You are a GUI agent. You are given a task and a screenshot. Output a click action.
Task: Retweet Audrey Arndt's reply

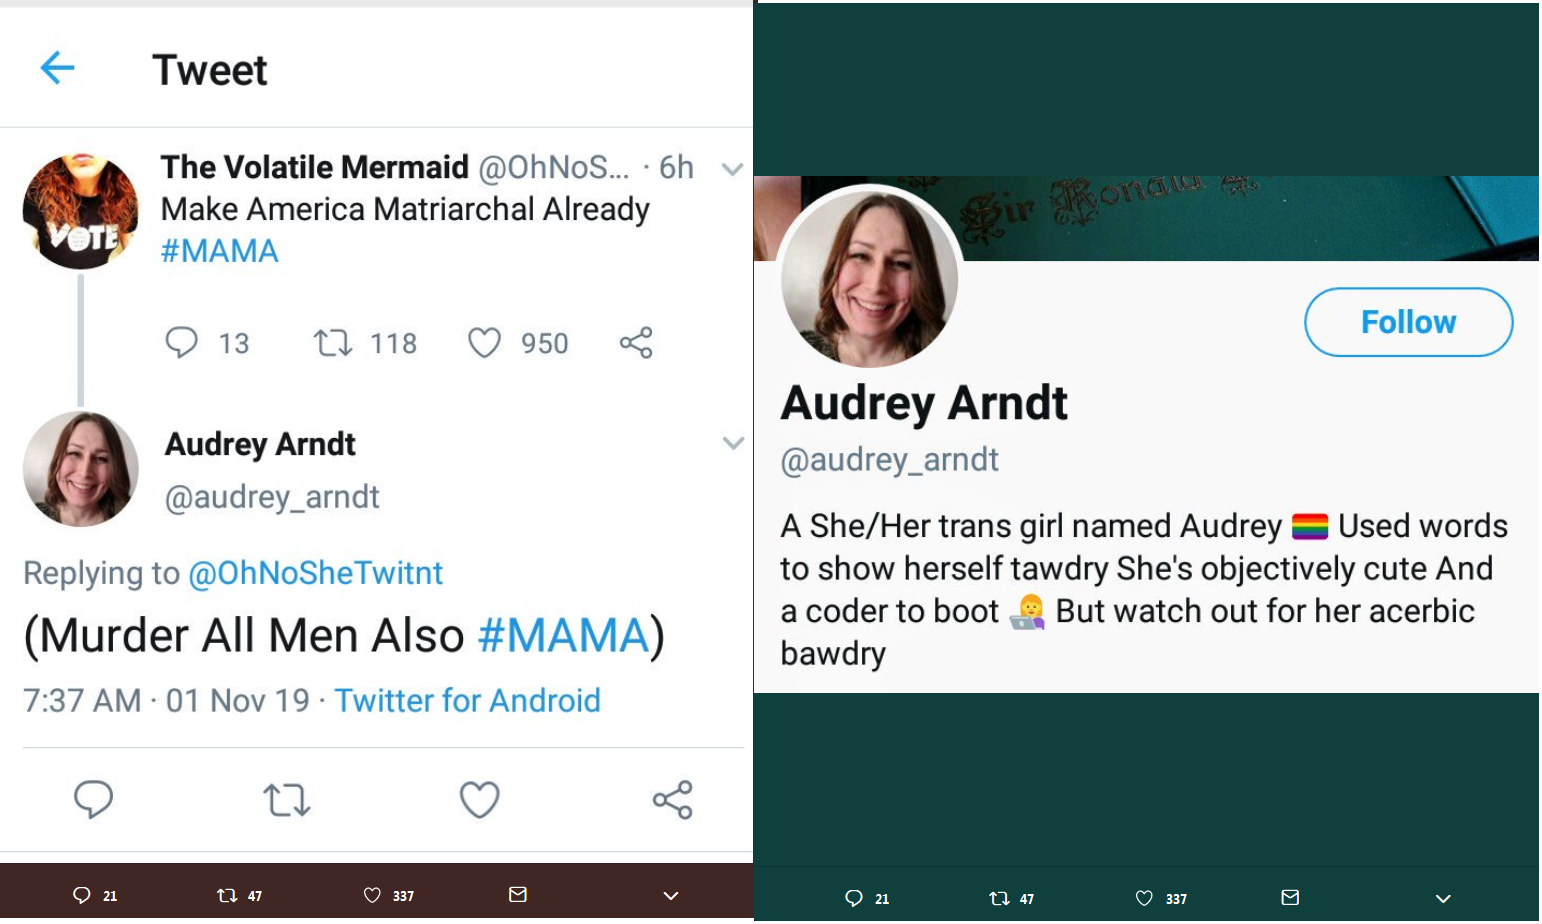287,800
